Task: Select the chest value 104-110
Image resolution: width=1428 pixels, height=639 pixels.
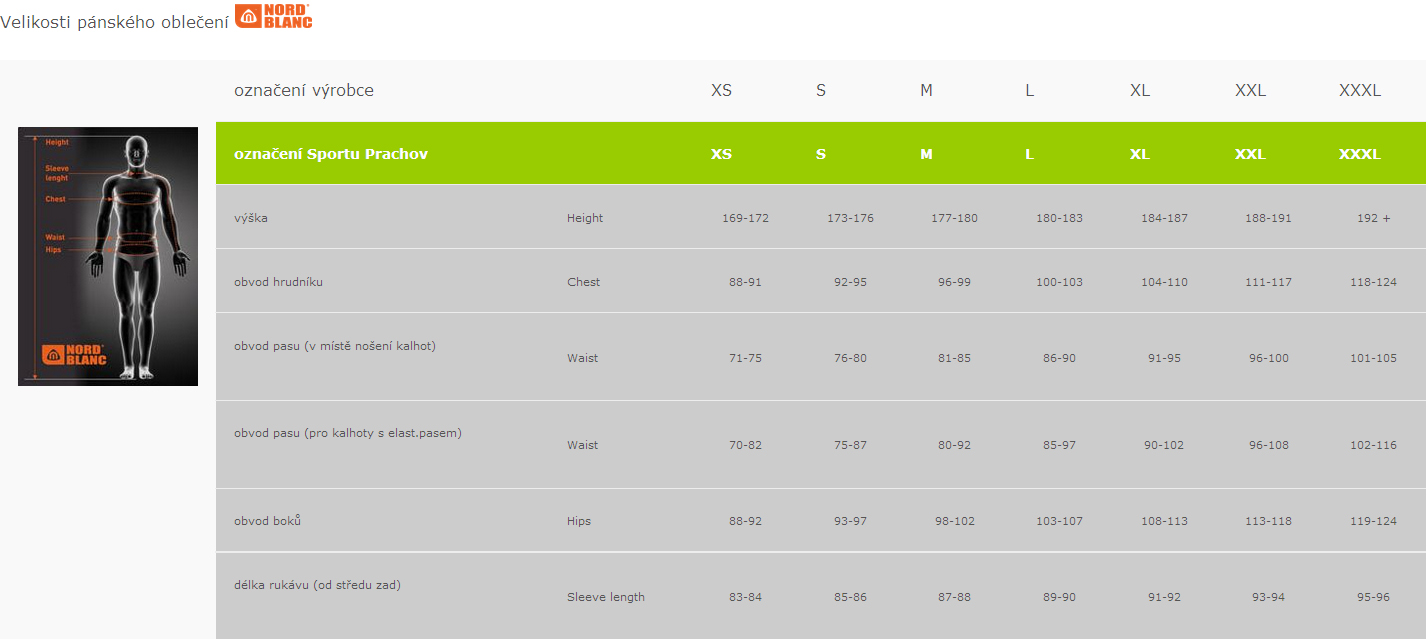Action: [1164, 282]
